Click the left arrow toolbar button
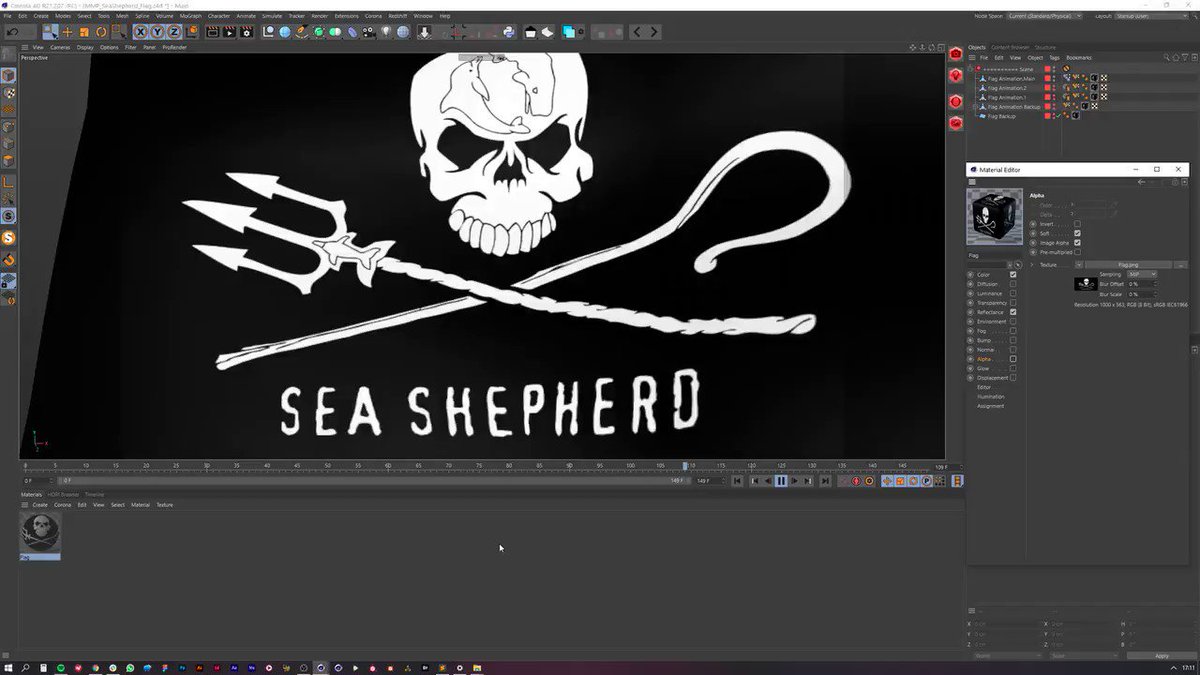 click(x=637, y=32)
